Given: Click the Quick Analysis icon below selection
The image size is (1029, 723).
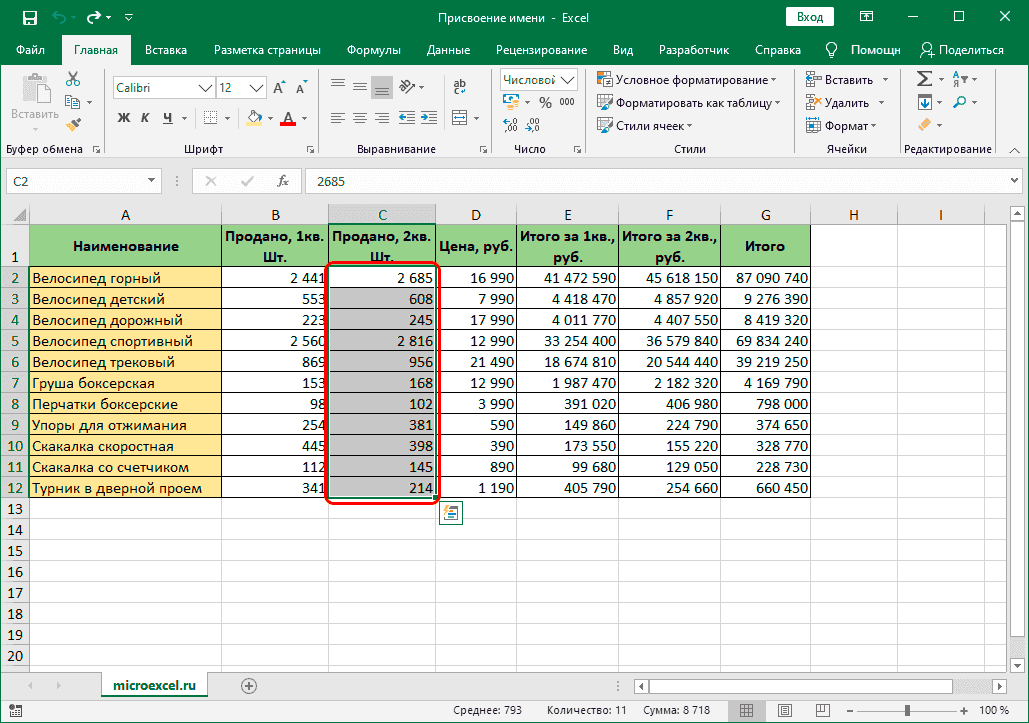Looking at the screenshot, I should coord(450,512).
